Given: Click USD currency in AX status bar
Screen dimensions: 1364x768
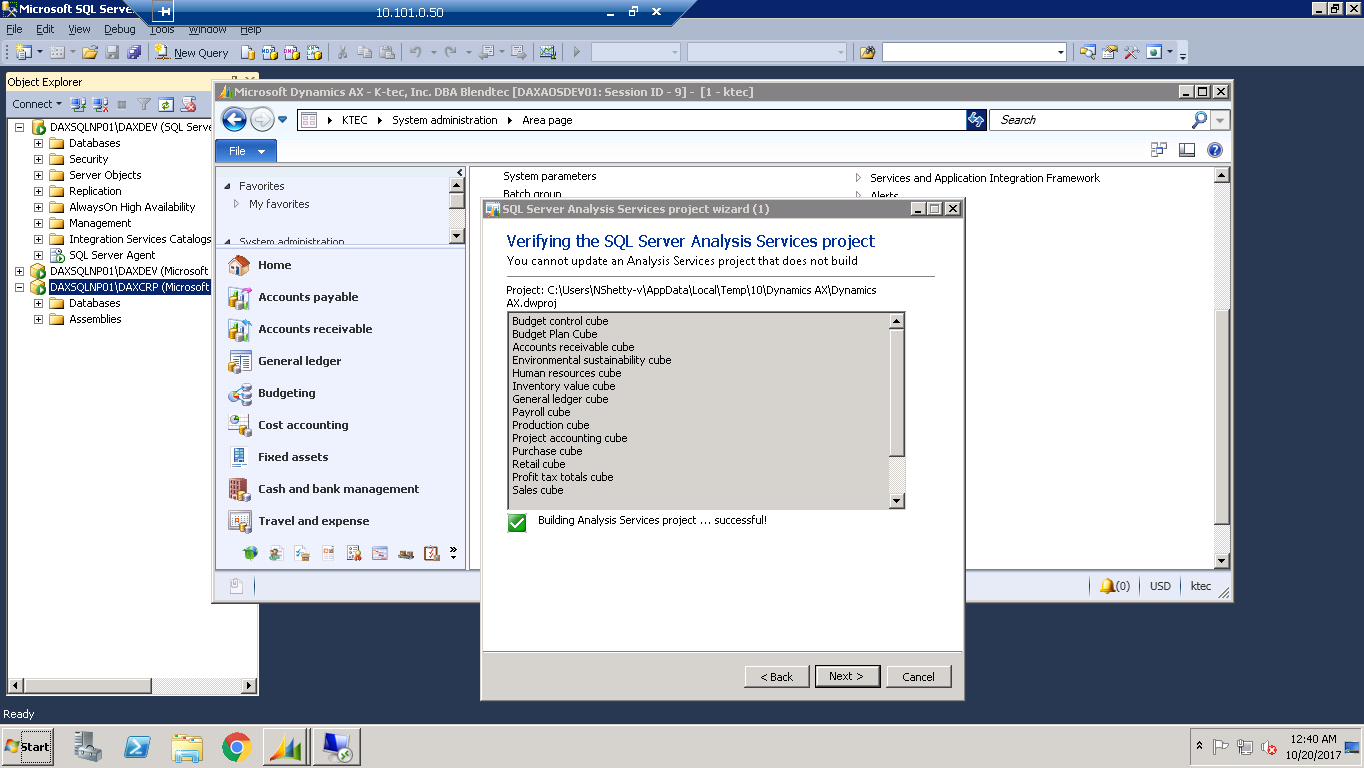Looking at the screenshot, I should pyautogui.click(x=1160, y=586).
